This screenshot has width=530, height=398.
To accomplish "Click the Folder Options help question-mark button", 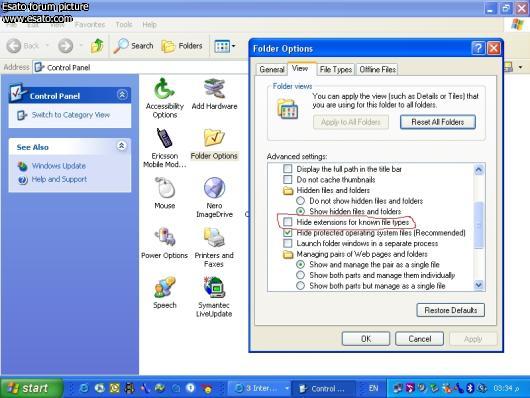I will tap(478, 48).
